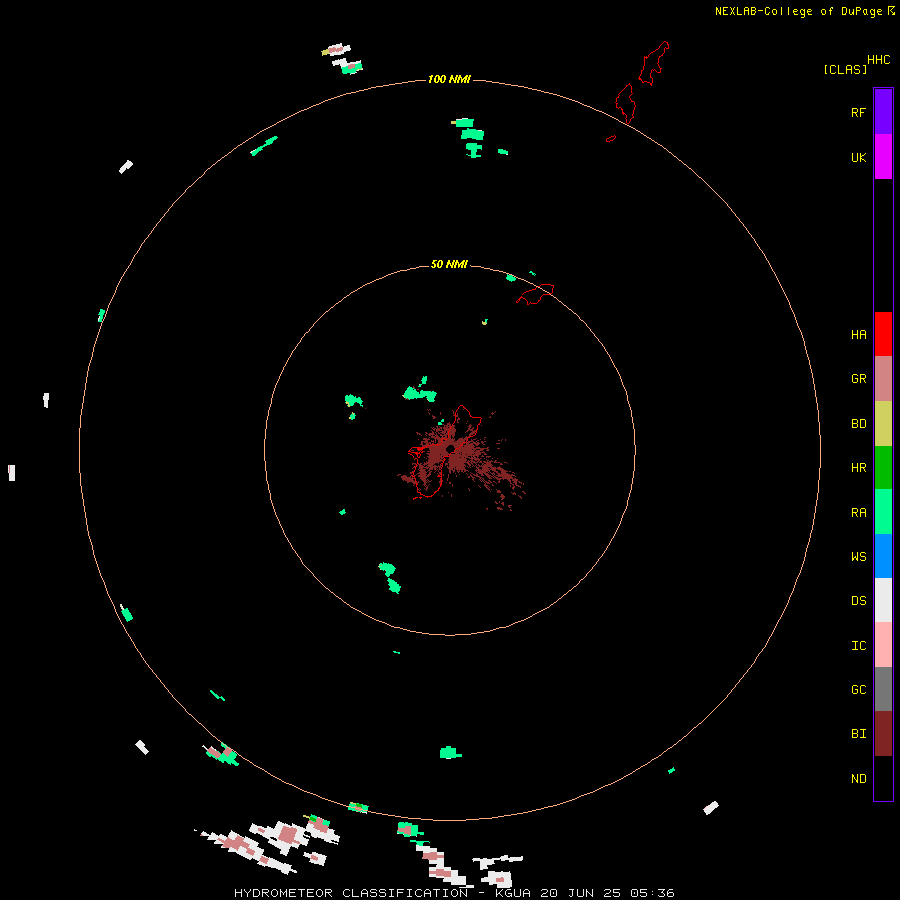Click the red island outline on the 50 NMI ring

coord(535,294)
